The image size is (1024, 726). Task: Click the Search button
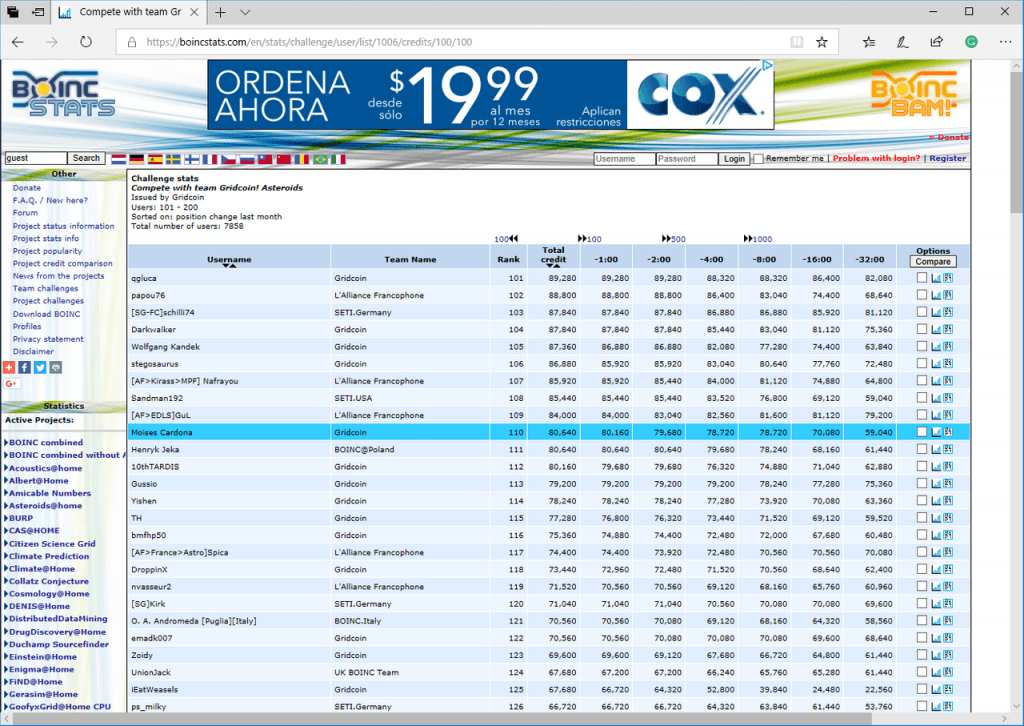86,158
